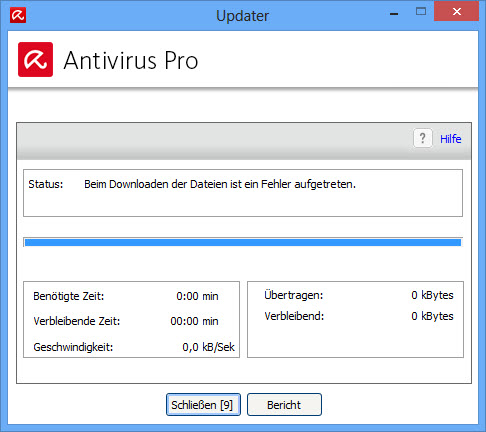Open the Bericht report button

tap(284, 405)
